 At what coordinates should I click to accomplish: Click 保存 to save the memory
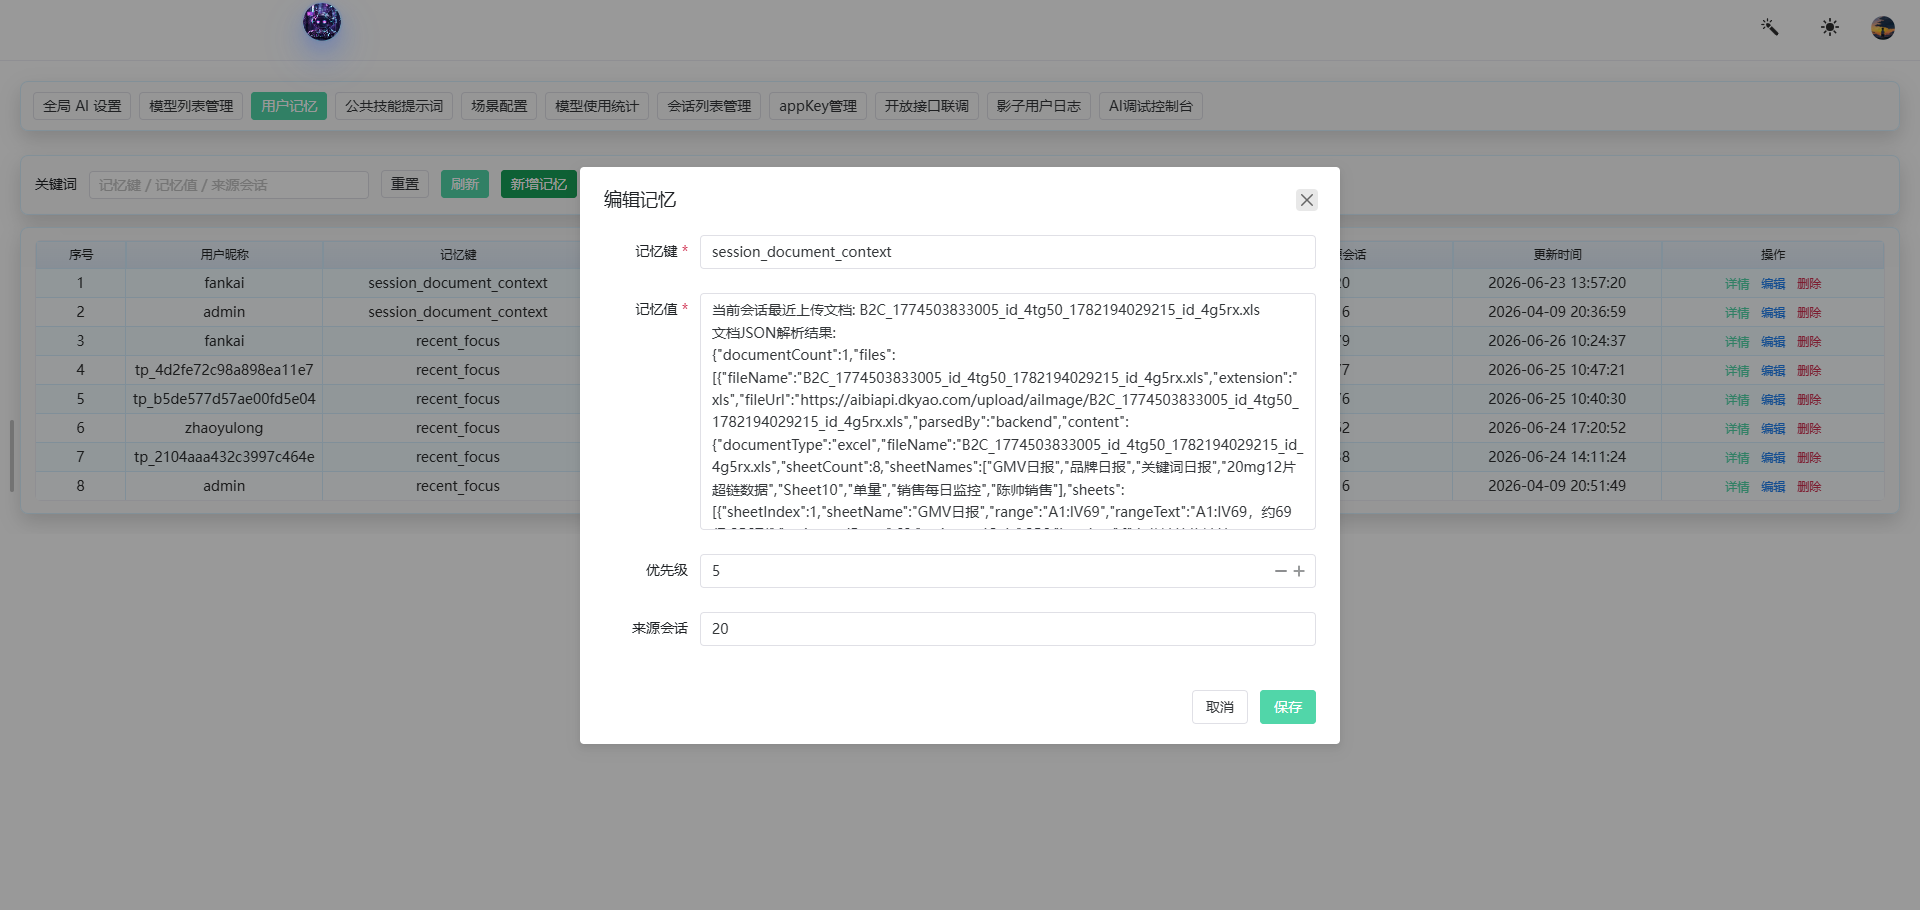[1287, 707]
